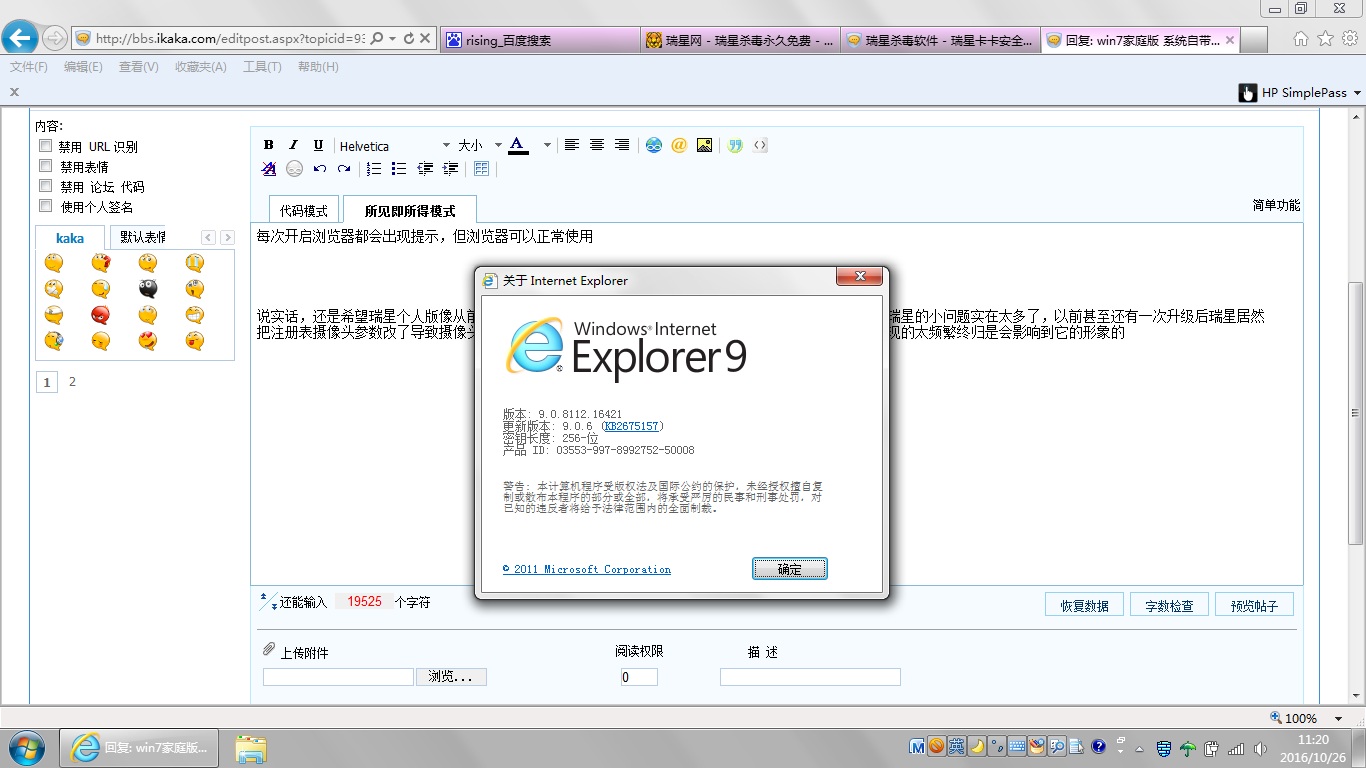Image resolution: width=1366 pixels, height=768 pixels.
Task: Go to the IE home page icon
Action: tap(1301, 38)
